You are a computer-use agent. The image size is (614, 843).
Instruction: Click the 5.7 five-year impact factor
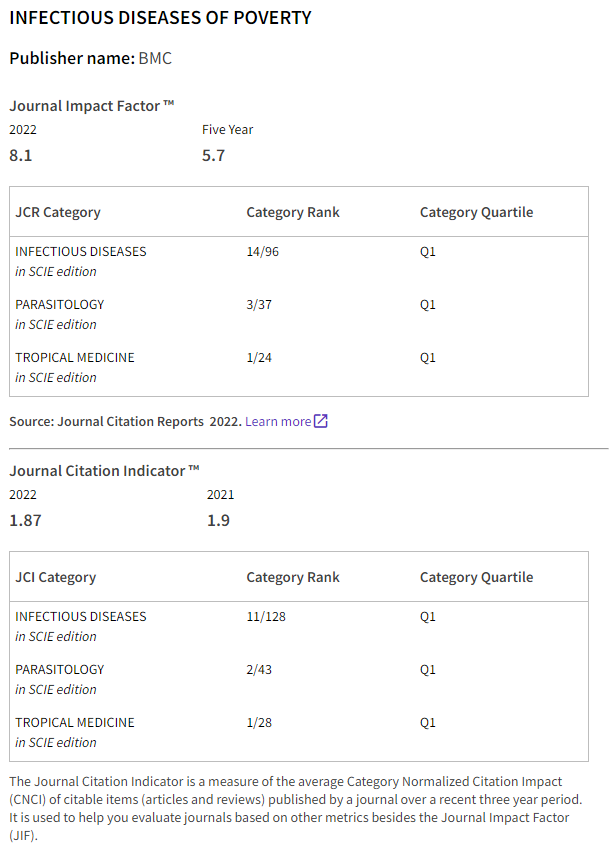coord(214,155)
